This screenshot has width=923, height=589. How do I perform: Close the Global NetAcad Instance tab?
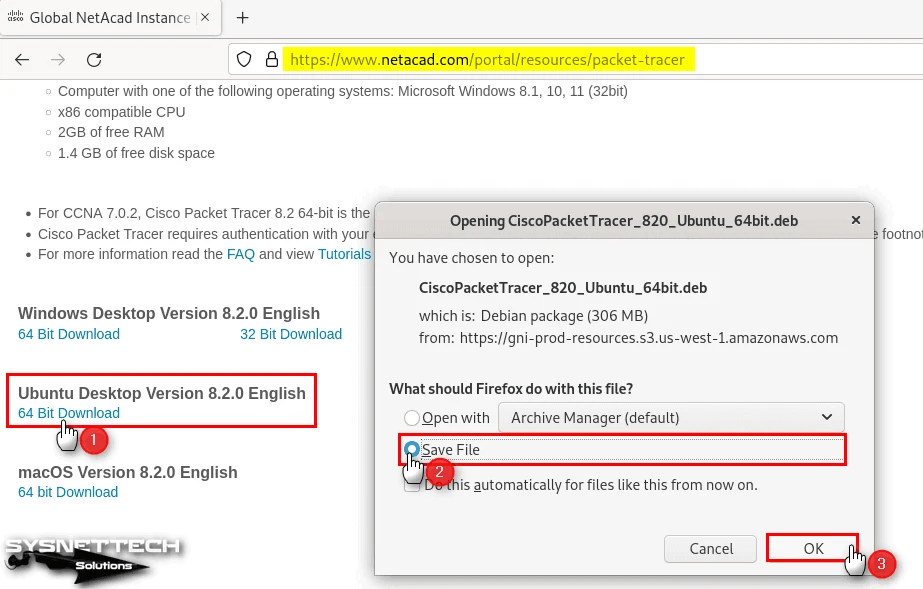207,18
